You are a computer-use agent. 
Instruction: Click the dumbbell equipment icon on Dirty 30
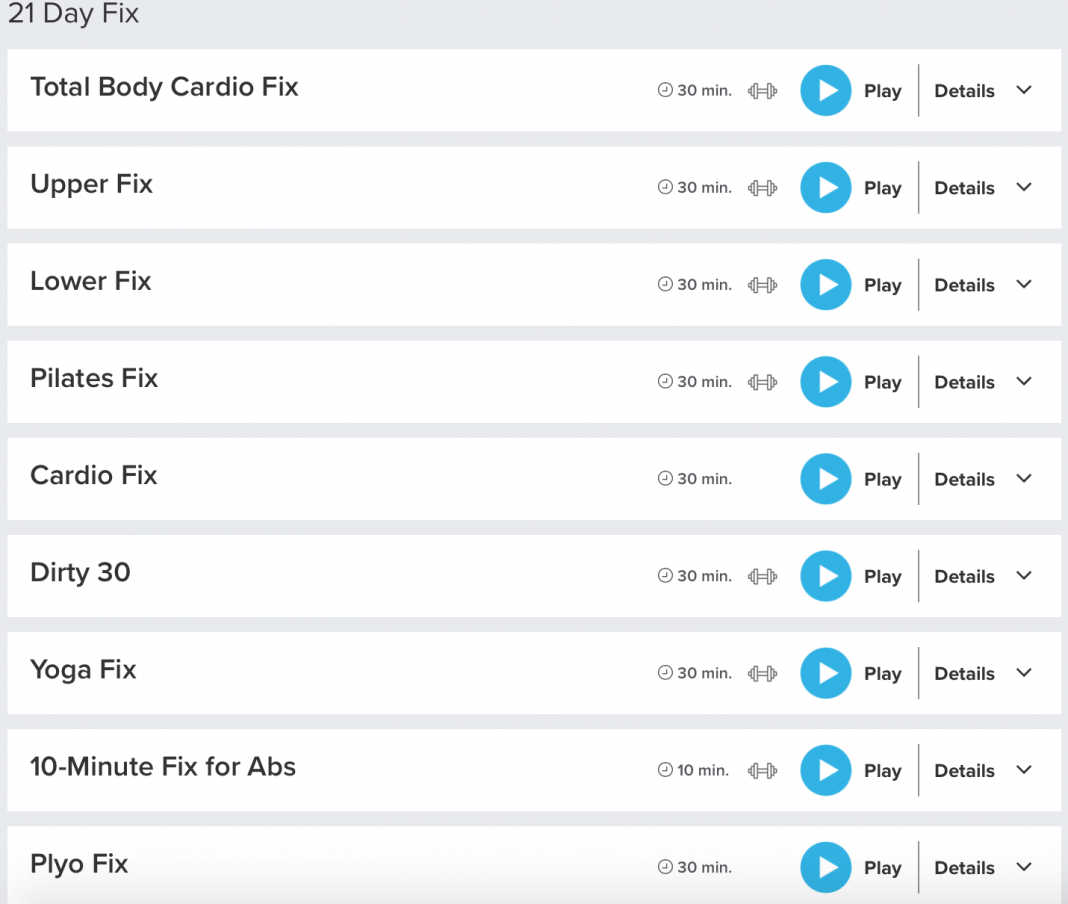762,575
